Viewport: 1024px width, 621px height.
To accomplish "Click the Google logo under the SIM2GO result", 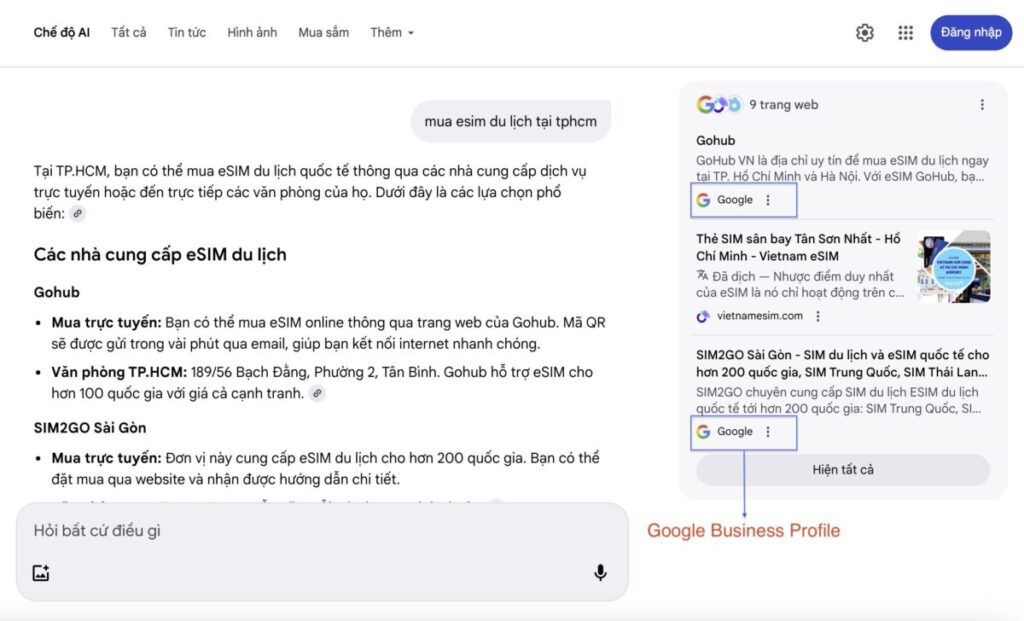I will coord(703,432).
